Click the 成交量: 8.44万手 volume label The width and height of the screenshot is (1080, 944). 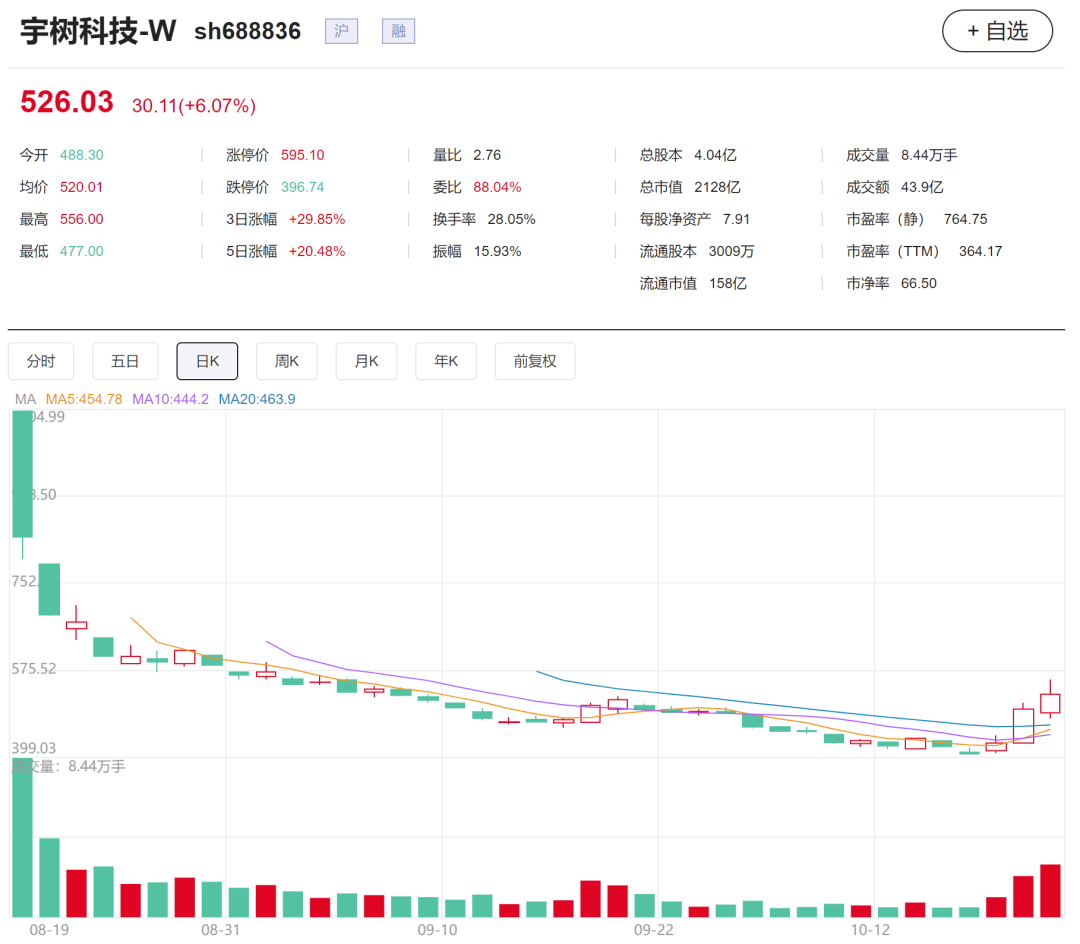(69, 766)
